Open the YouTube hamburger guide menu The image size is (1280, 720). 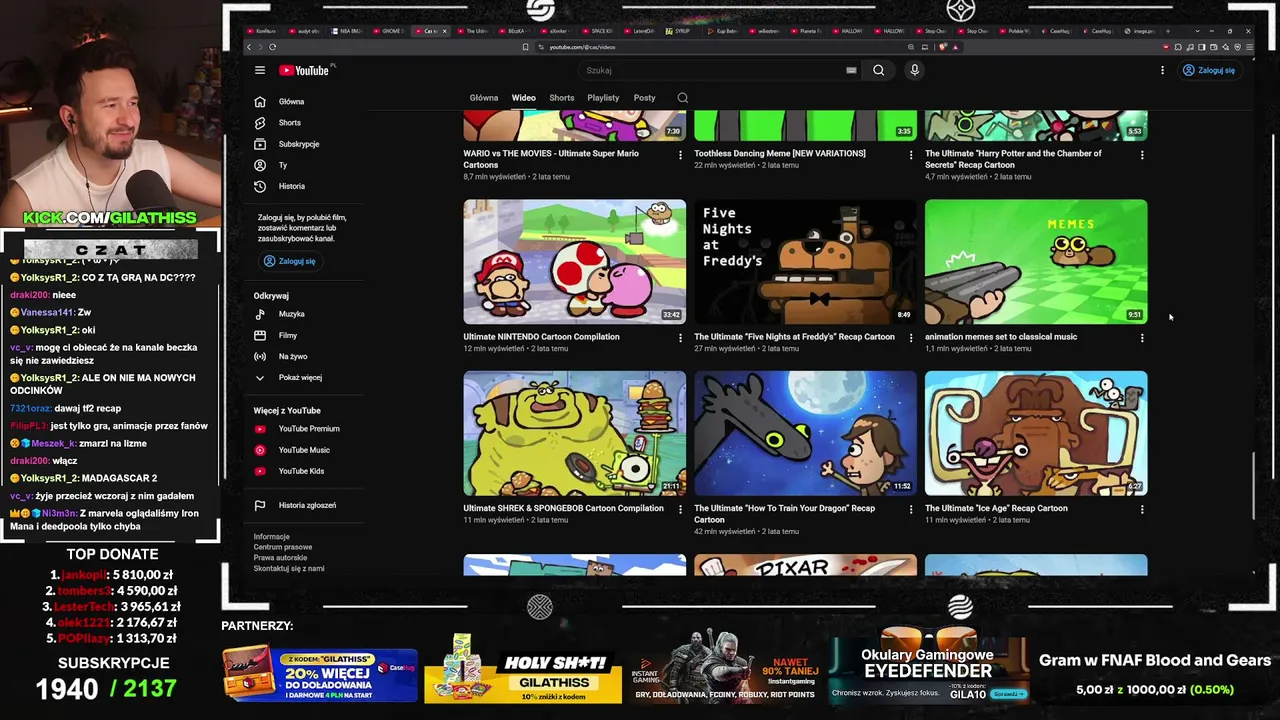tap(260, 70)
